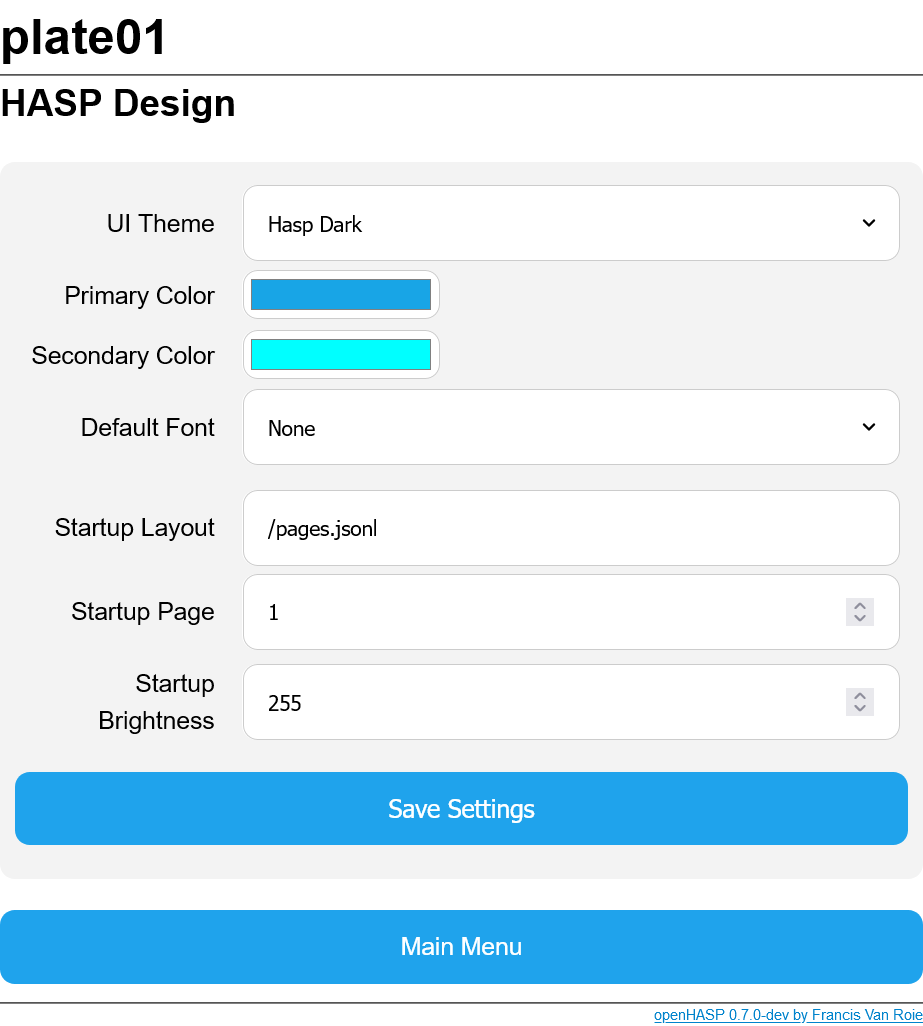This screenshot has height=1026, width=923.
Task: Raise Startup Brightness with the up arrow
Action: [x=859, y=696]
